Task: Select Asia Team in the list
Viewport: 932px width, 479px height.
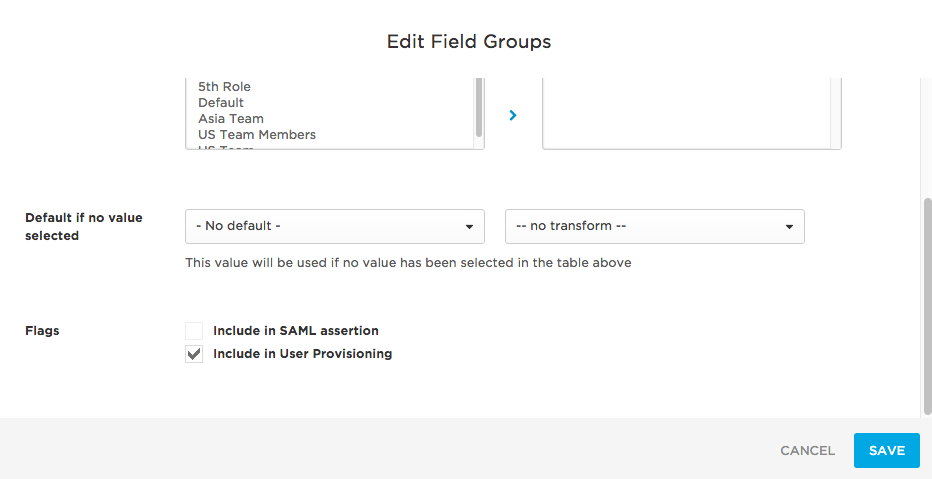Action: tap(231, 119)
